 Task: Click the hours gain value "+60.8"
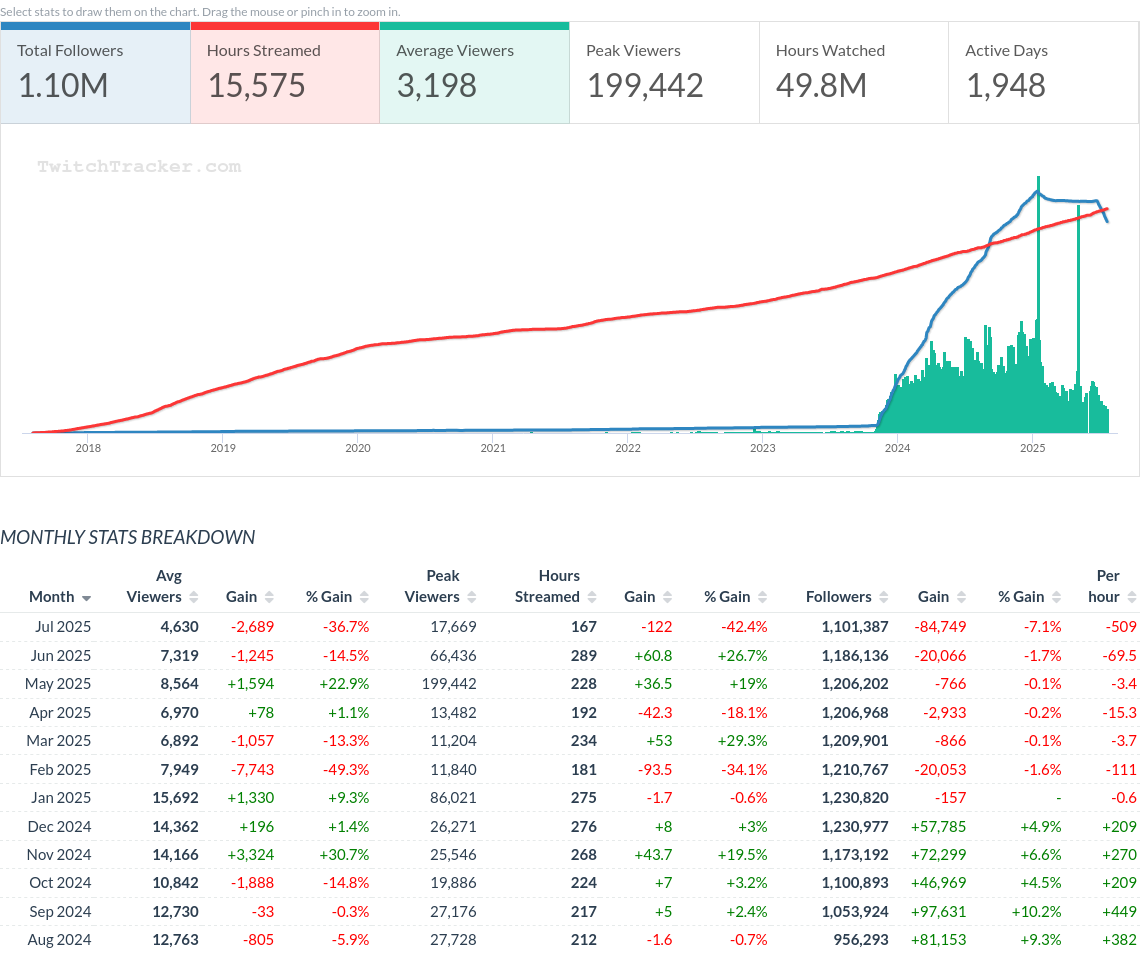[654, 656]
